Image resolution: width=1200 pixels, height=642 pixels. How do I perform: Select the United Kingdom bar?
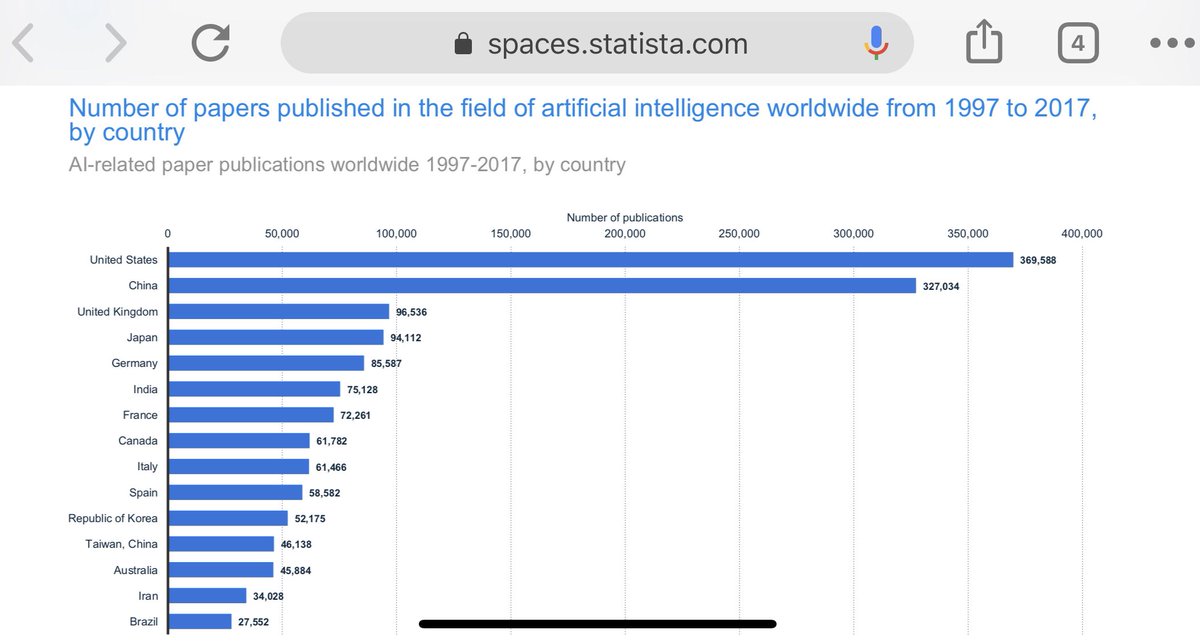pyautogui.click(x=279, y=311)
